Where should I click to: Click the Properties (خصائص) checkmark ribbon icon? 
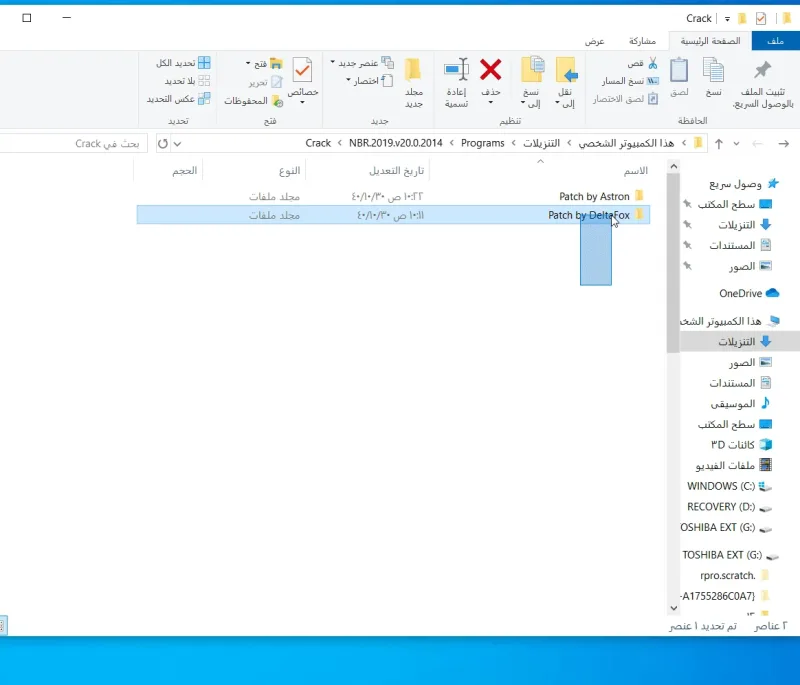(302, 70)
